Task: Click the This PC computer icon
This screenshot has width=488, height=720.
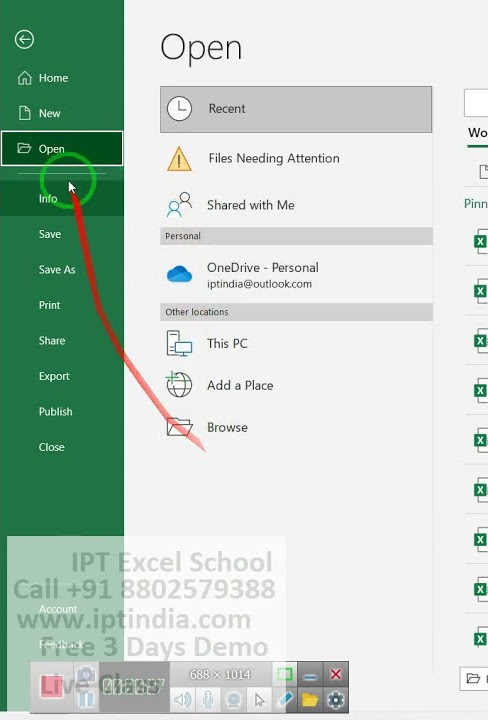Action: 179,343
